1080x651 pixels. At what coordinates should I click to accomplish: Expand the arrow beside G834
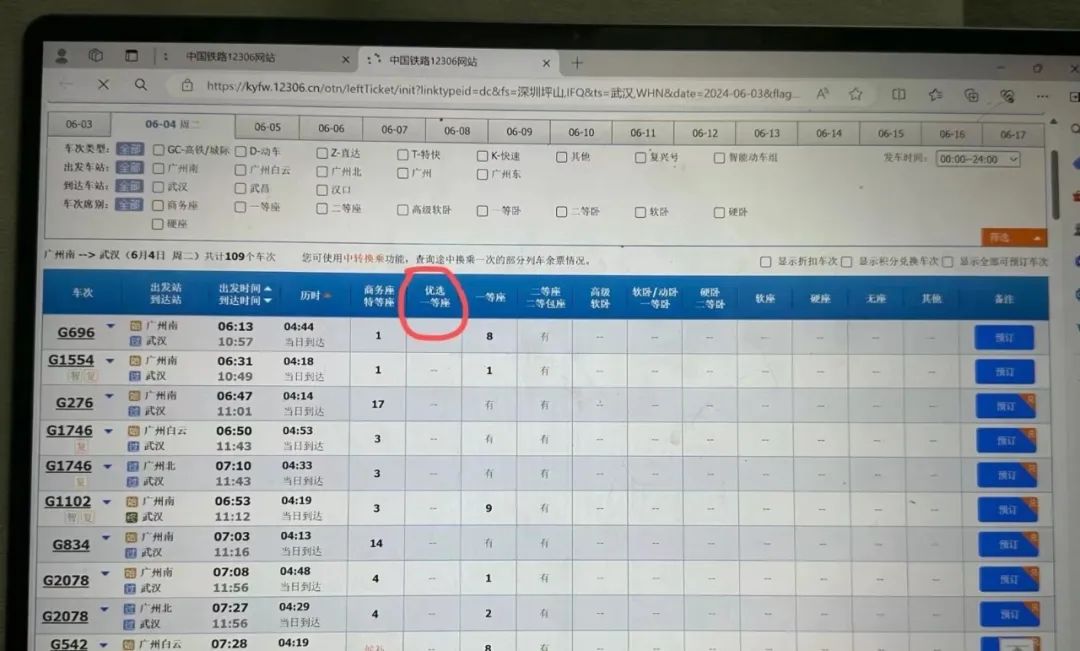pyautogui.click(x=106, y=537)
